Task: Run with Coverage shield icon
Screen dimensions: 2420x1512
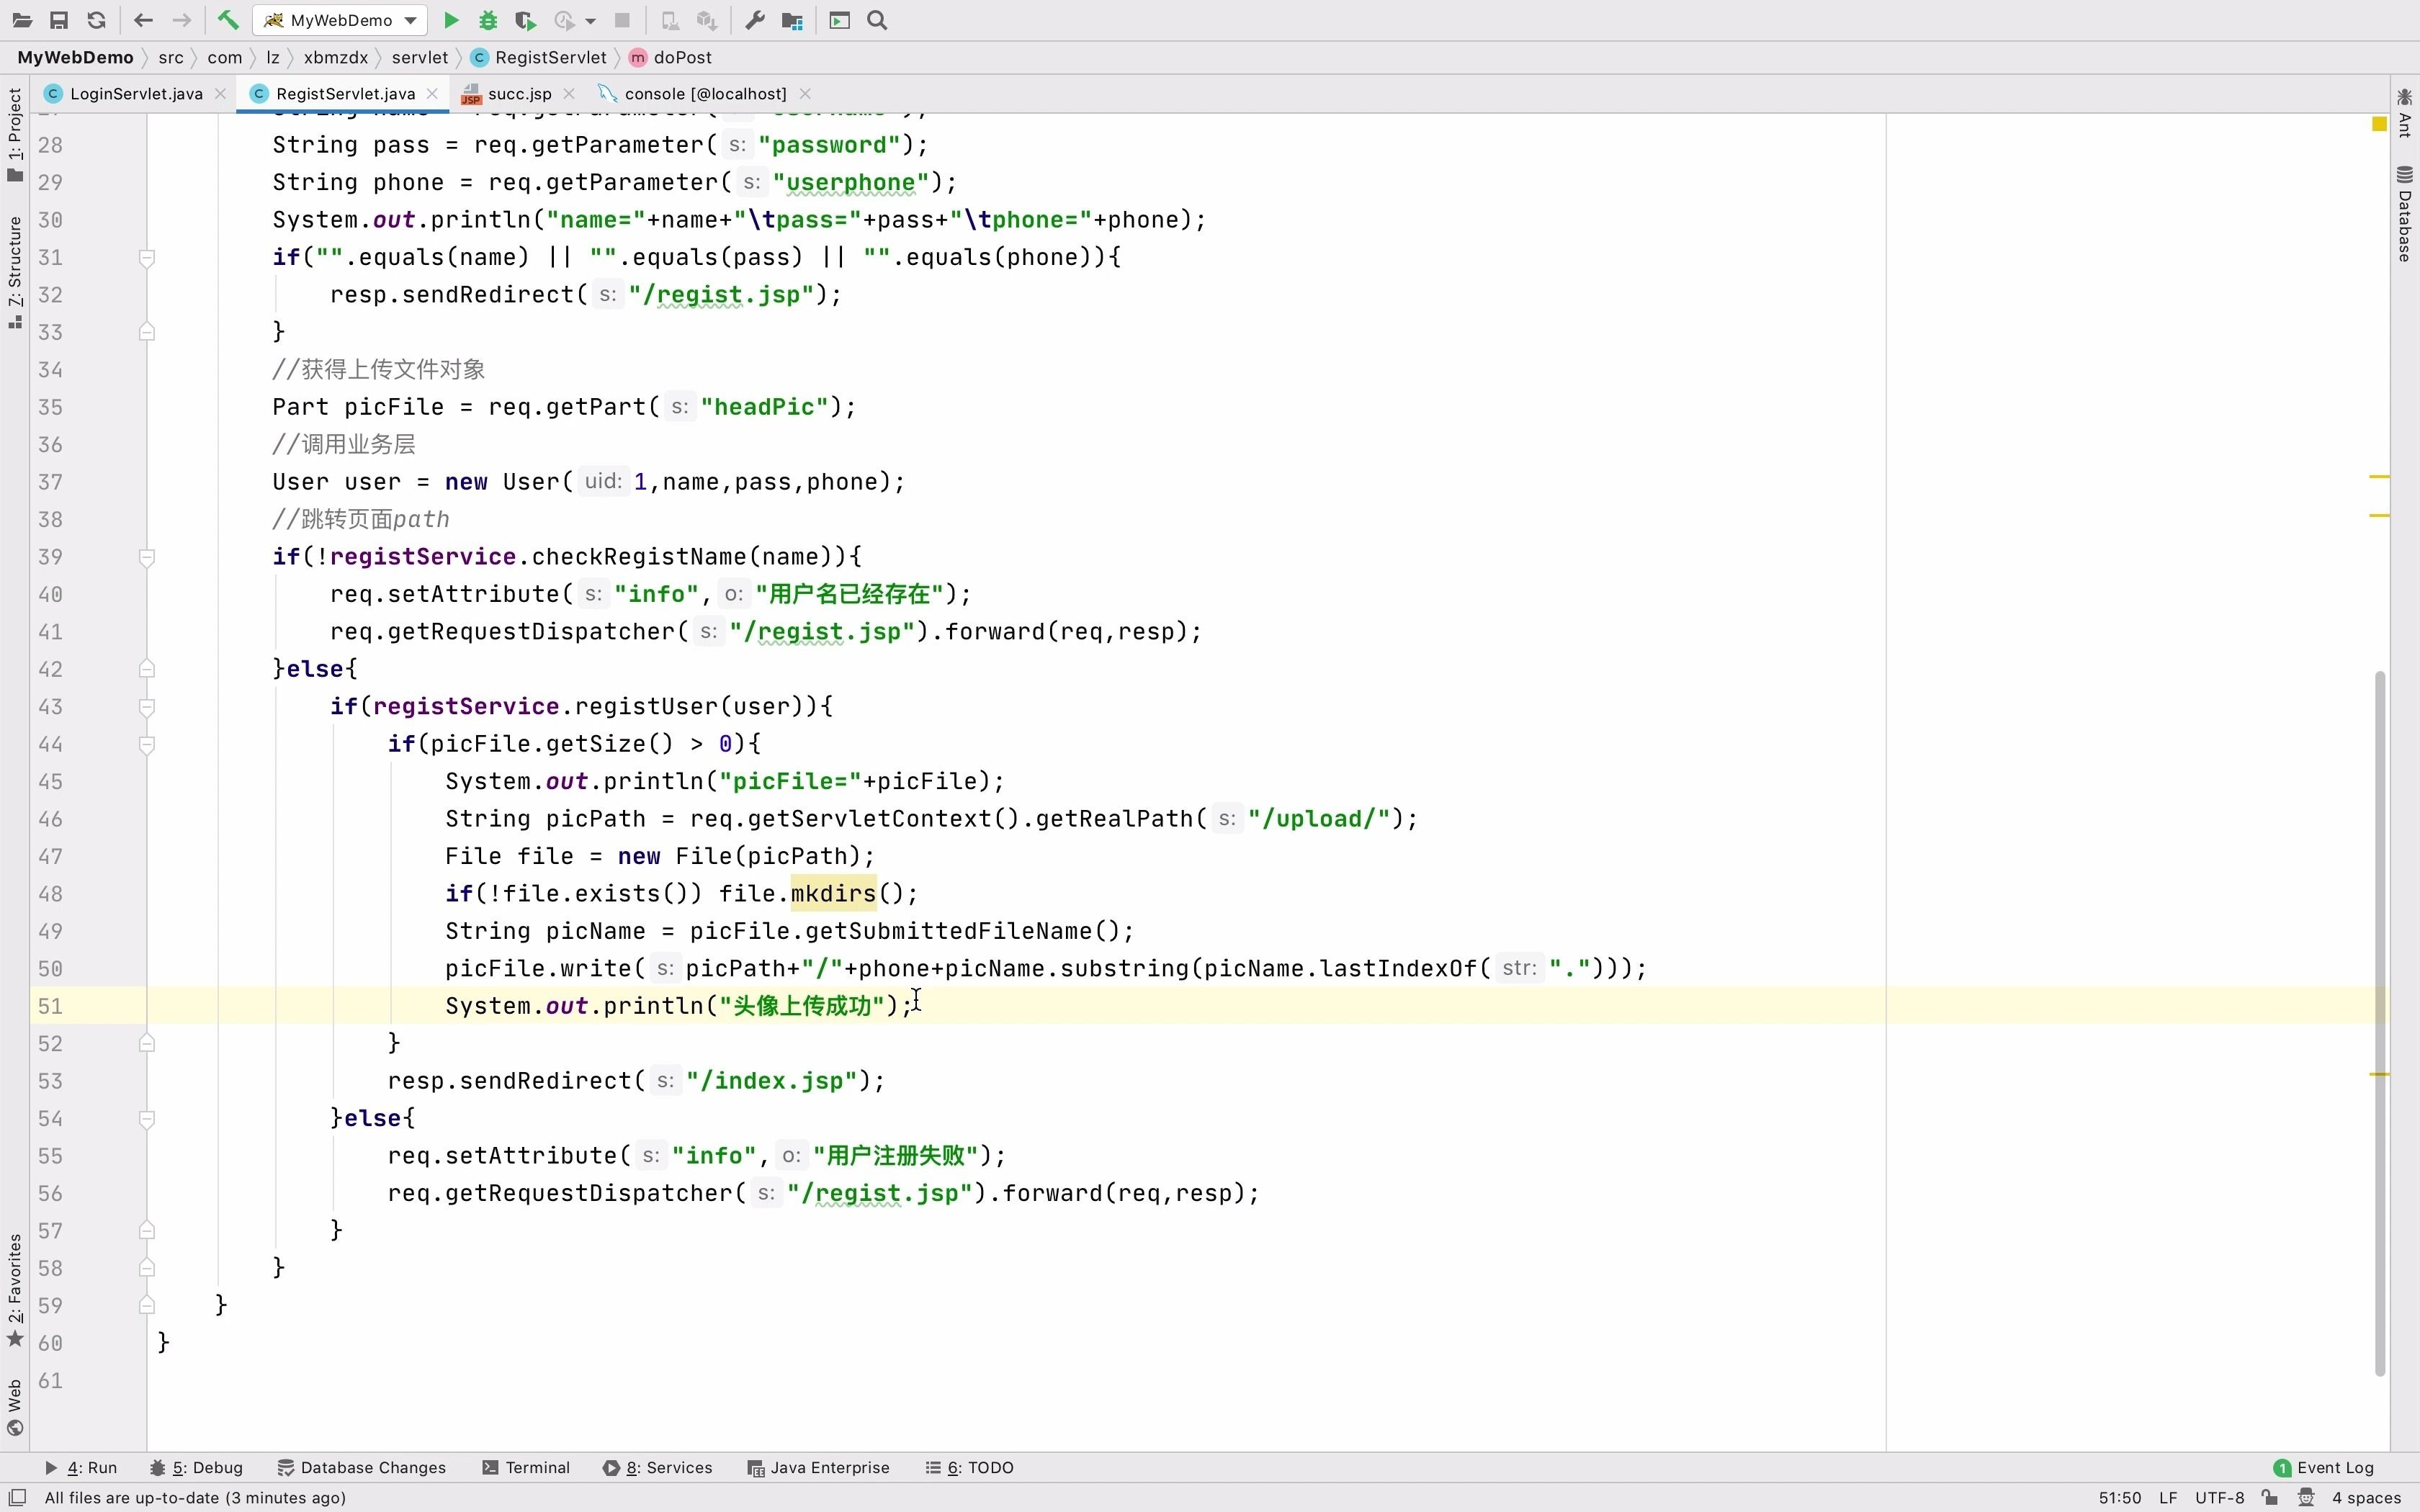Action: click(x=525, y=20)
